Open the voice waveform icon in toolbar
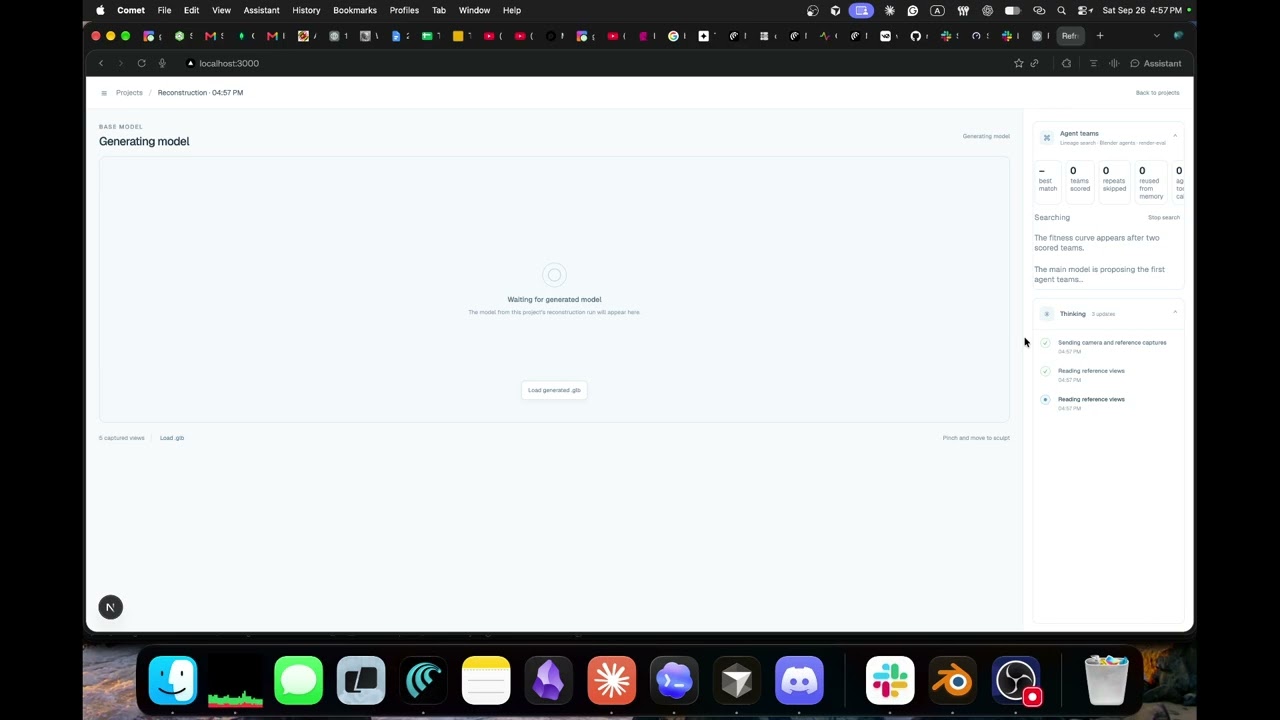This screenshot has height=720, width=1280. 1114,63
